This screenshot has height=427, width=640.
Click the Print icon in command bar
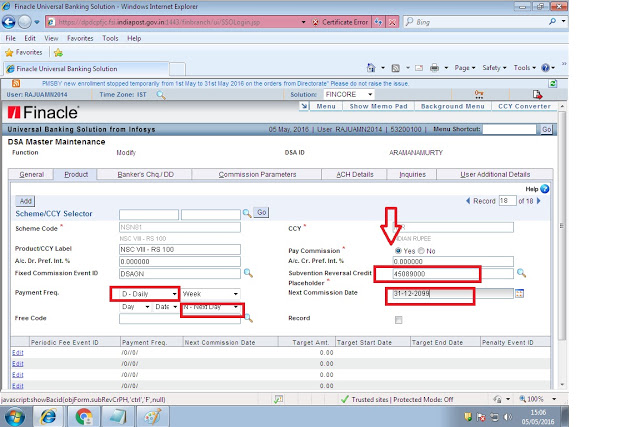[434, 68]
